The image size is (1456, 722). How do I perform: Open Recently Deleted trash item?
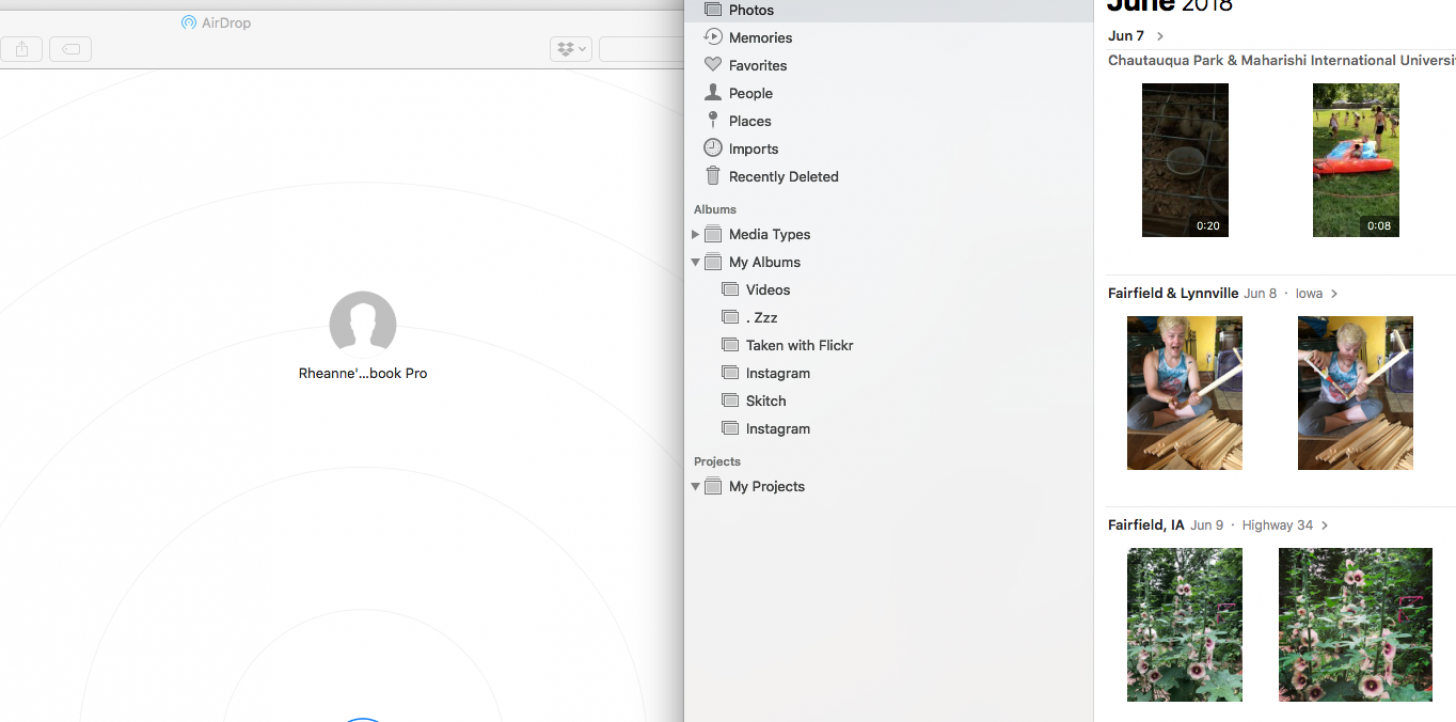[x=783, y=177]
